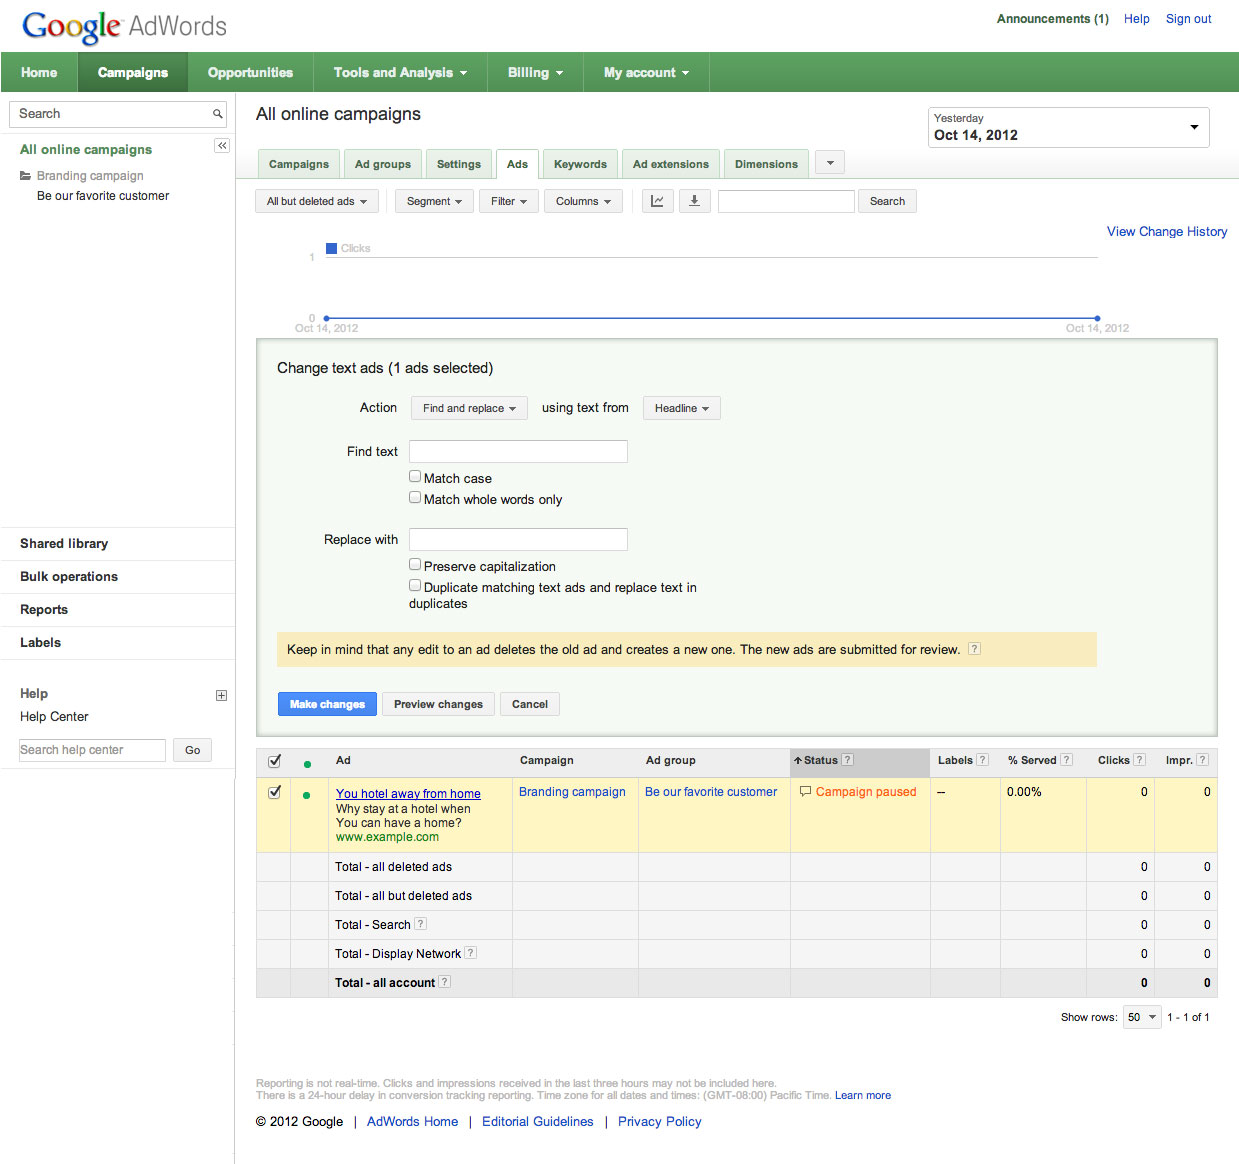The height and width of the screenshot is (1164, 1239).
Task: Click help icon beside Total - Search
Action: (420, 924)
